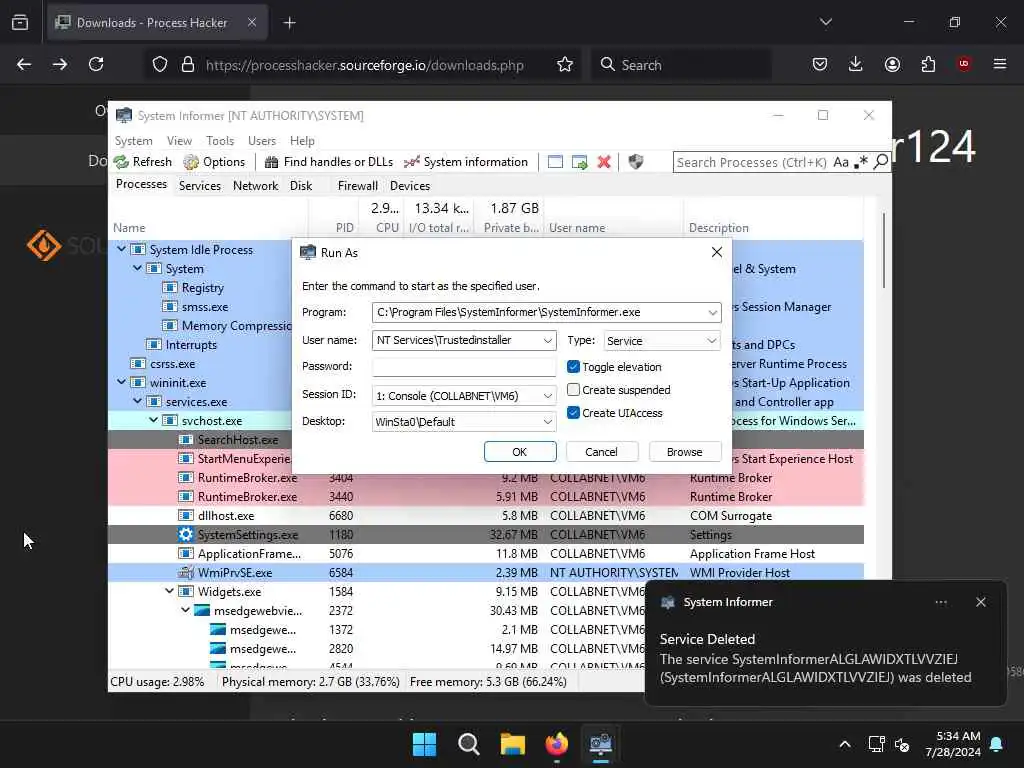Open Firefox downloads arrow icon
The height and width of the screenshot is (768, 1024).
(856, 64)
